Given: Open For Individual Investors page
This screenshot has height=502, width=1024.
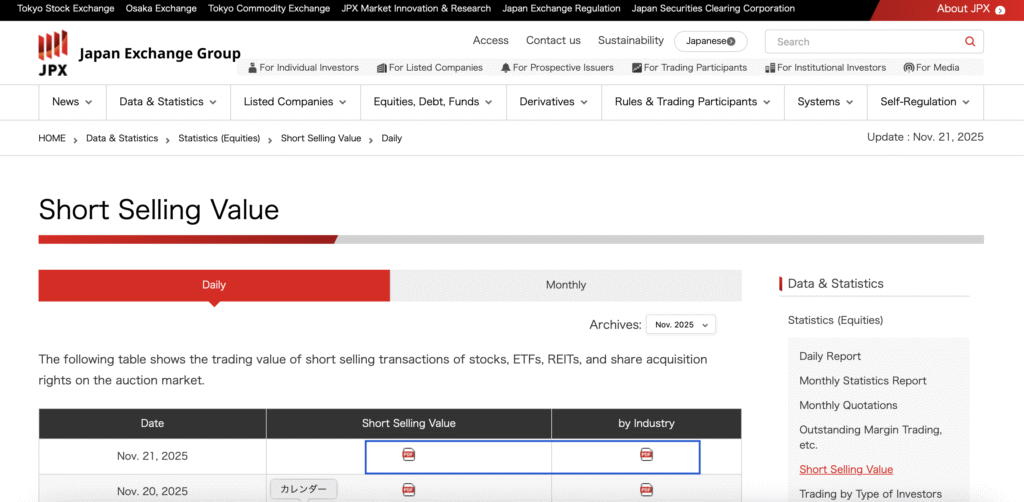Looking at the screenshot, I should tap(302, 68).
